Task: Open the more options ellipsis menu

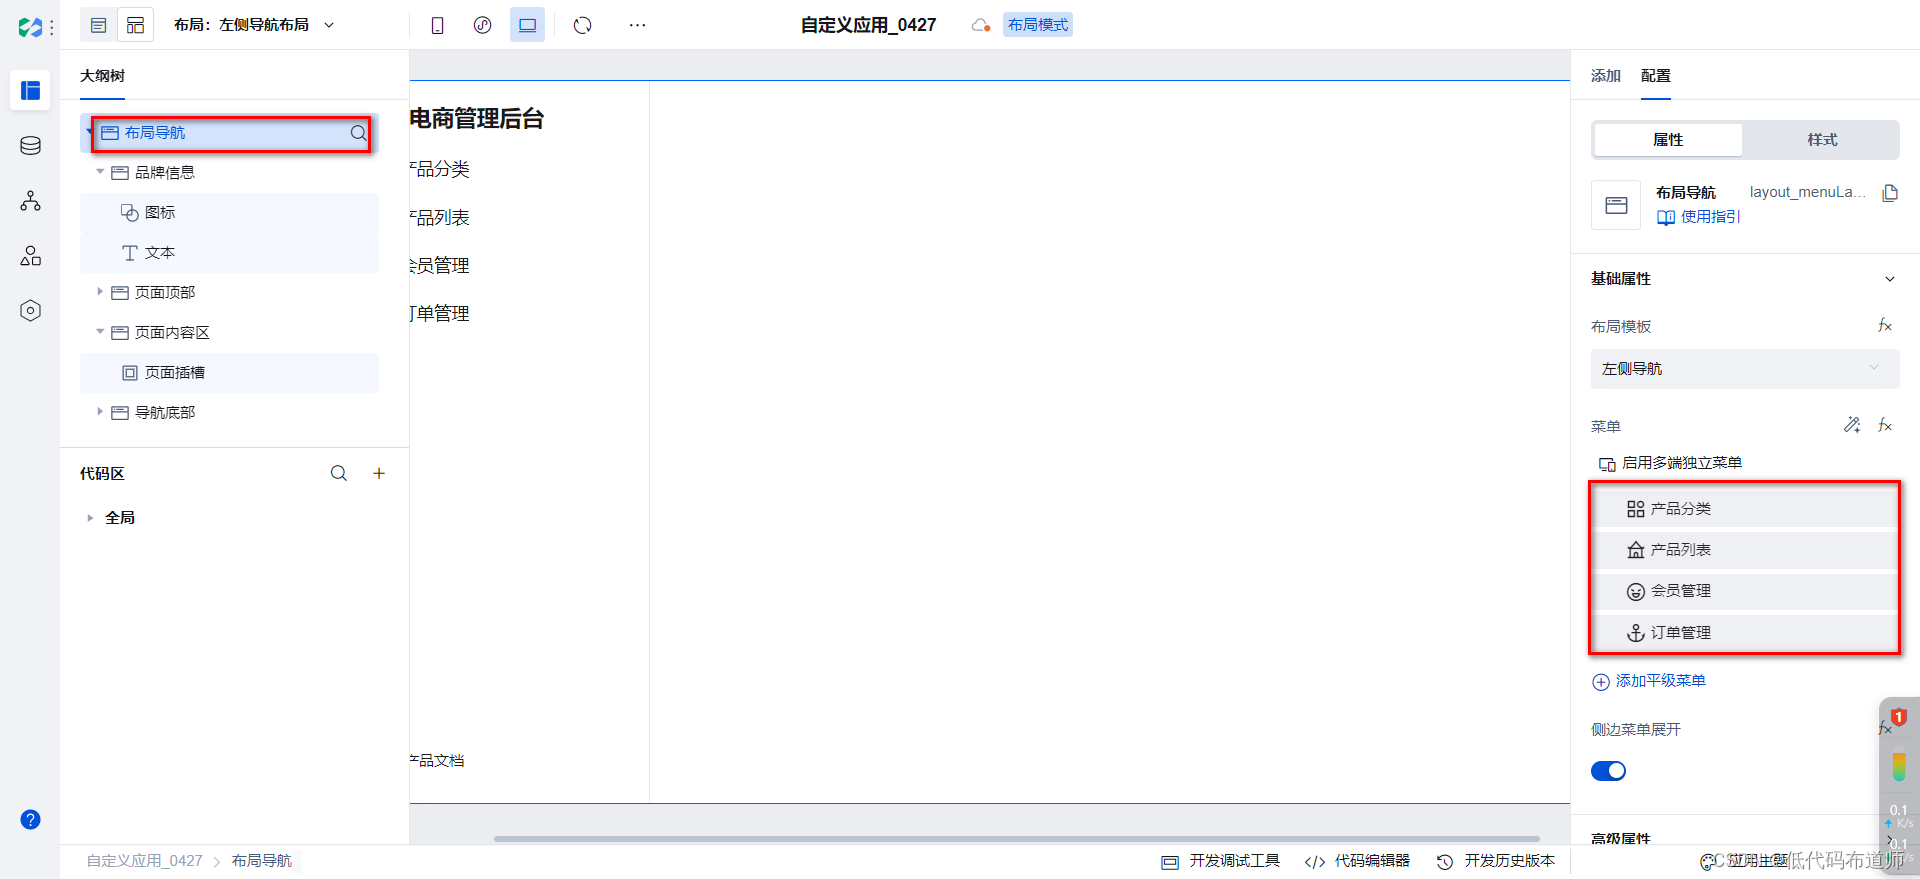Action: coord(637,25)
